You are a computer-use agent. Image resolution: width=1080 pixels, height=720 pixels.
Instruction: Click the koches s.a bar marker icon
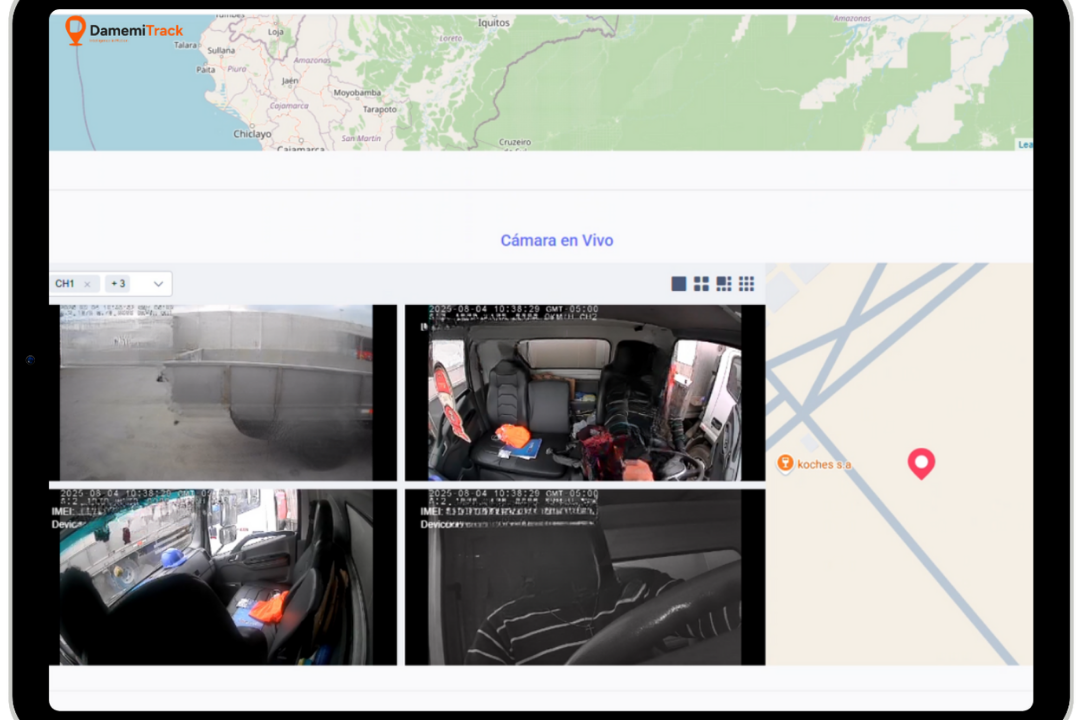785,464
